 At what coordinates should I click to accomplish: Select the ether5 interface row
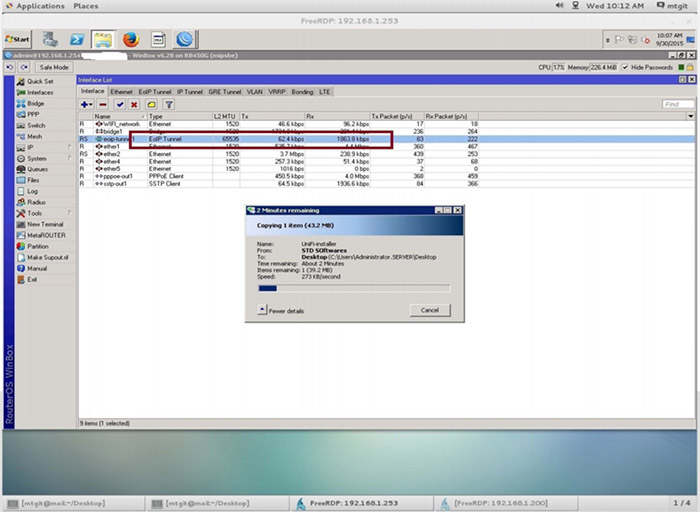click(279, 169)
